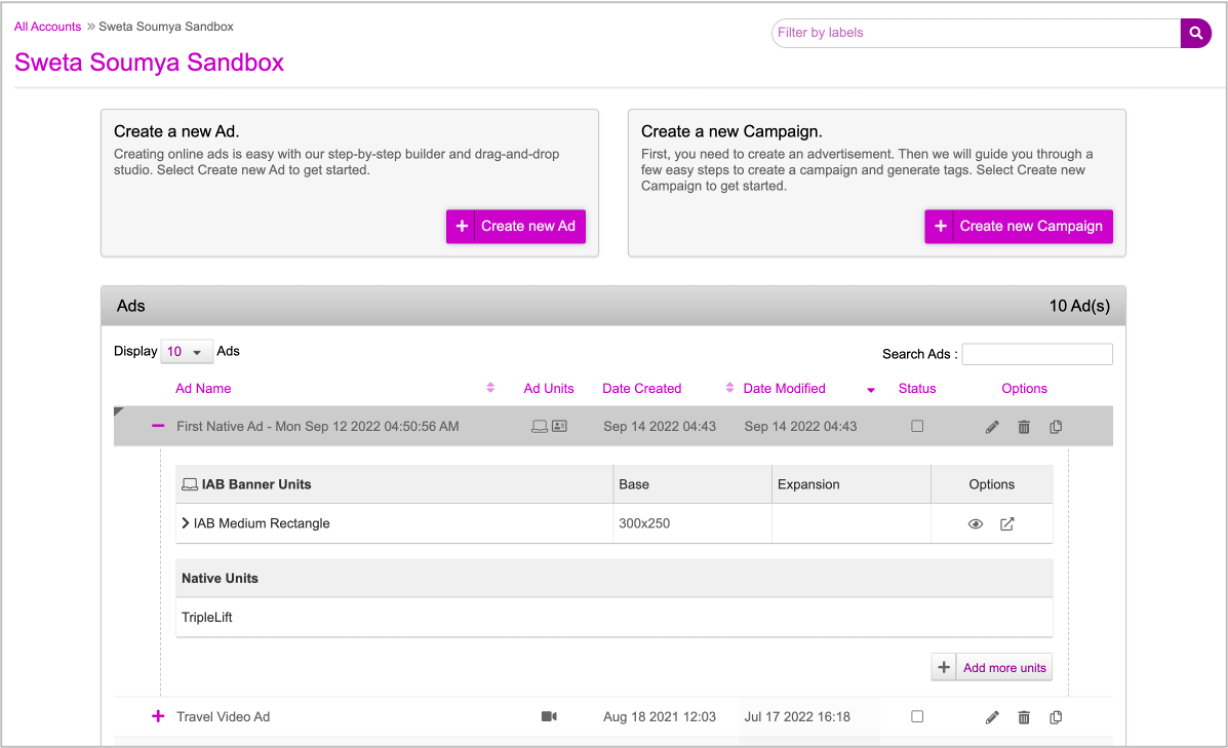This screenshot has height=748, width=1228.
Task: Edit the First Native Ad with pencil icon
Action: (992, 427)
